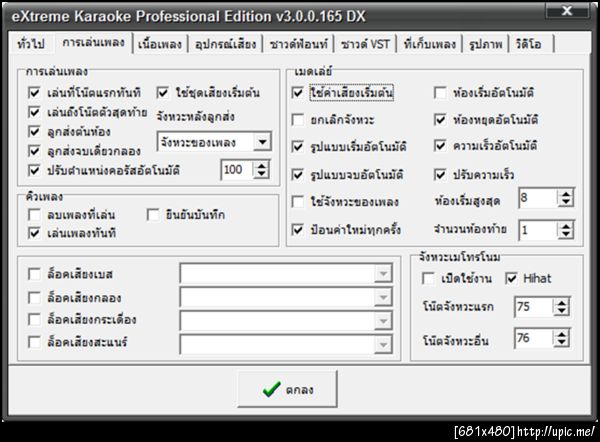Increase โน็ตจังหวะแรก with up arrow
The height and width of the screenshot is (442, 600).
coord(561,303)
